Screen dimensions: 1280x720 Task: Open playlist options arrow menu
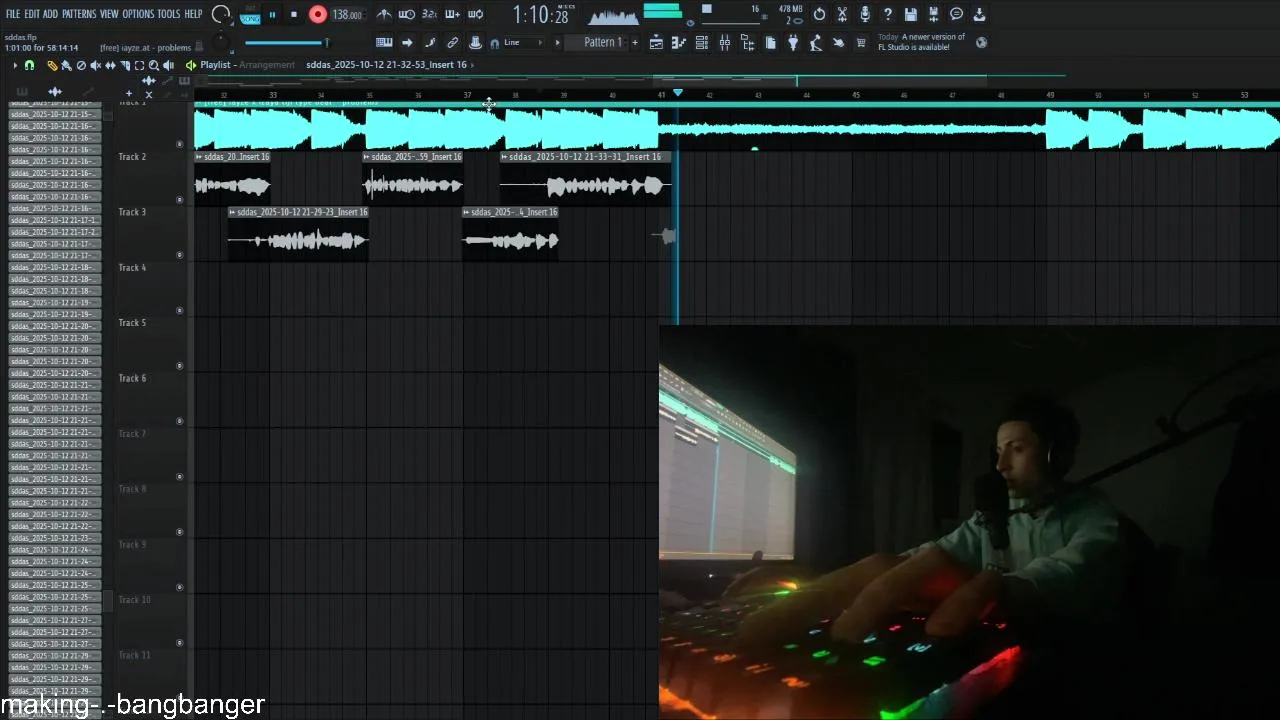[x=15, y=65]
